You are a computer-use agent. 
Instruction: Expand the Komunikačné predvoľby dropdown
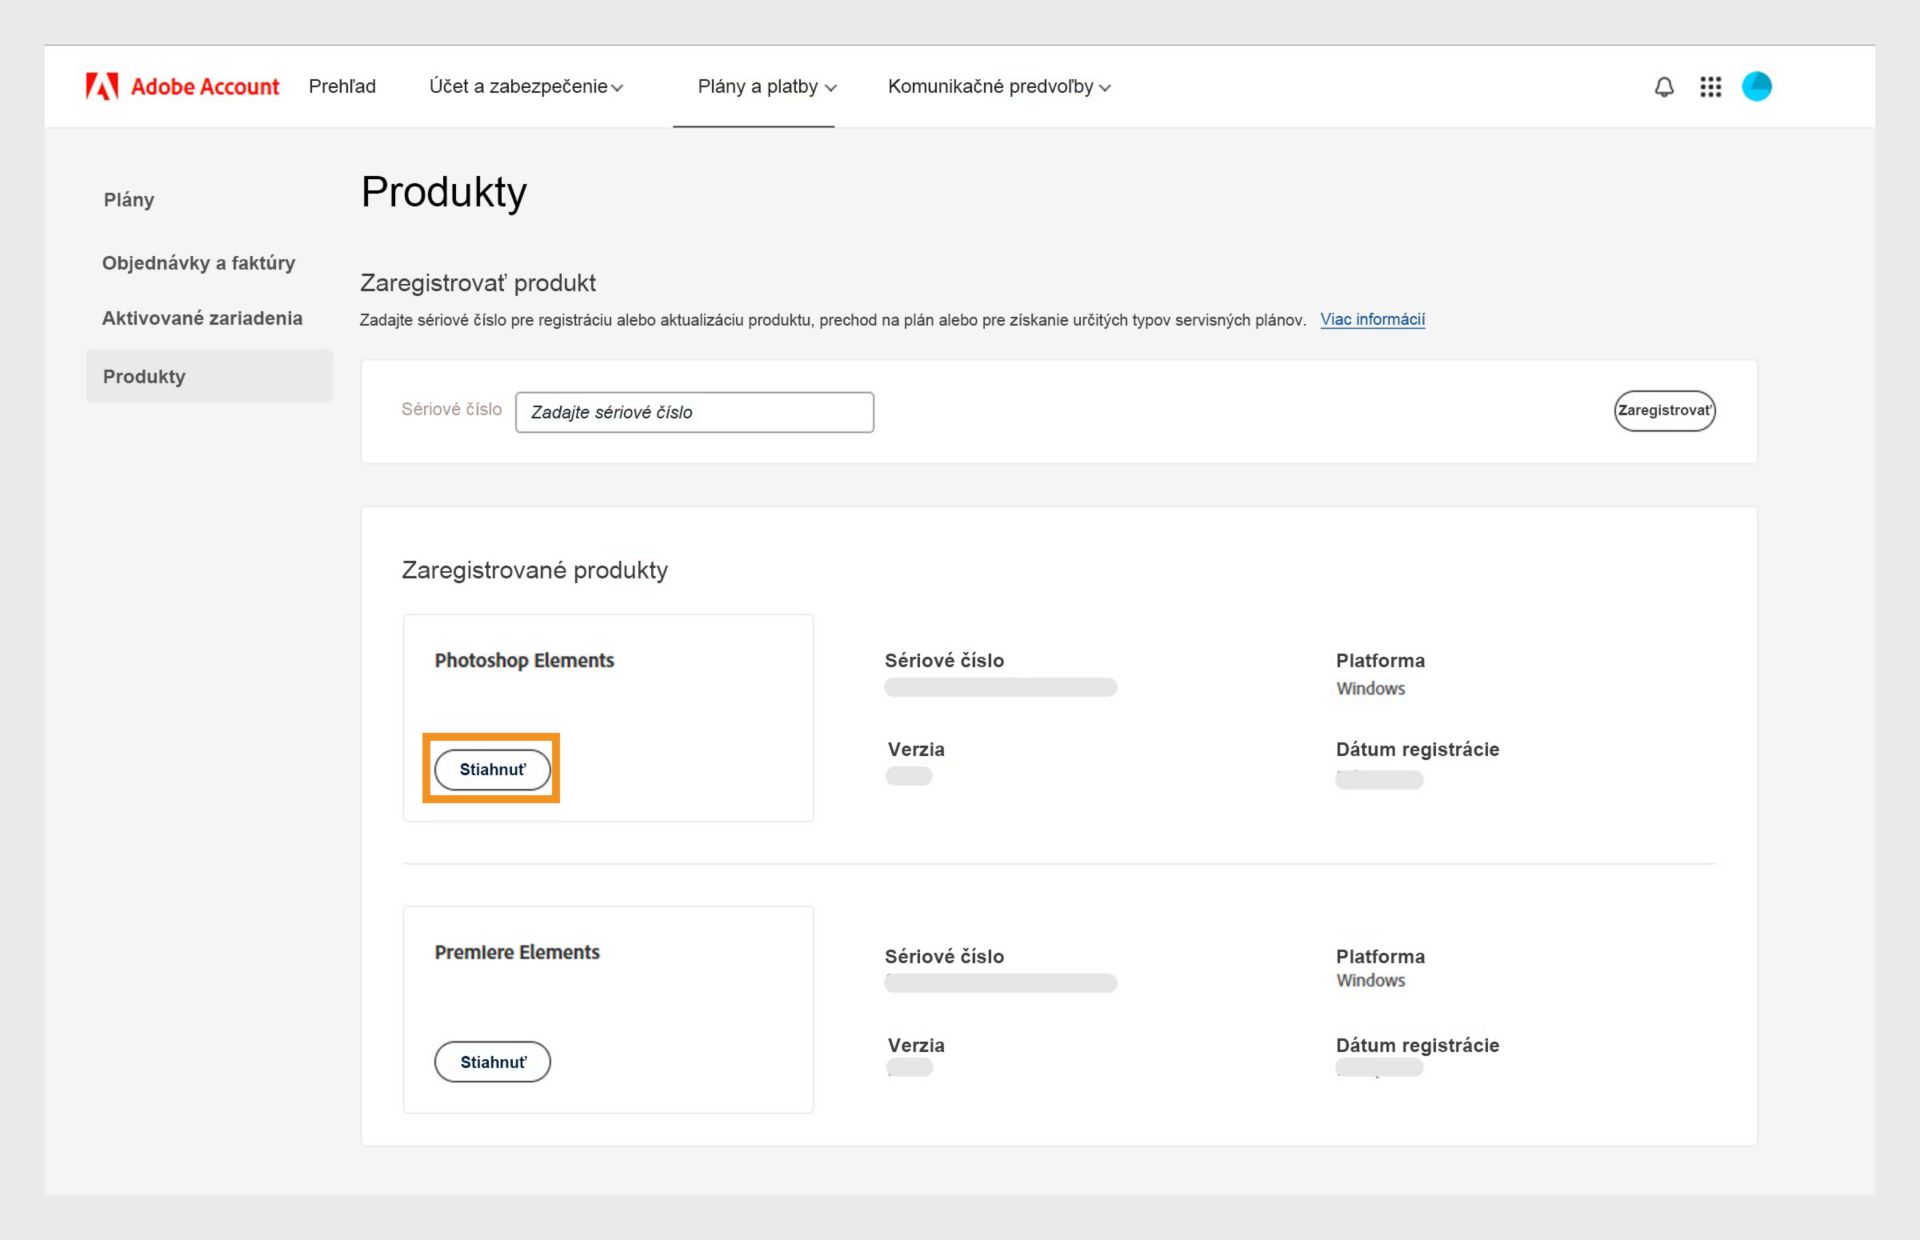coord(998,87)
